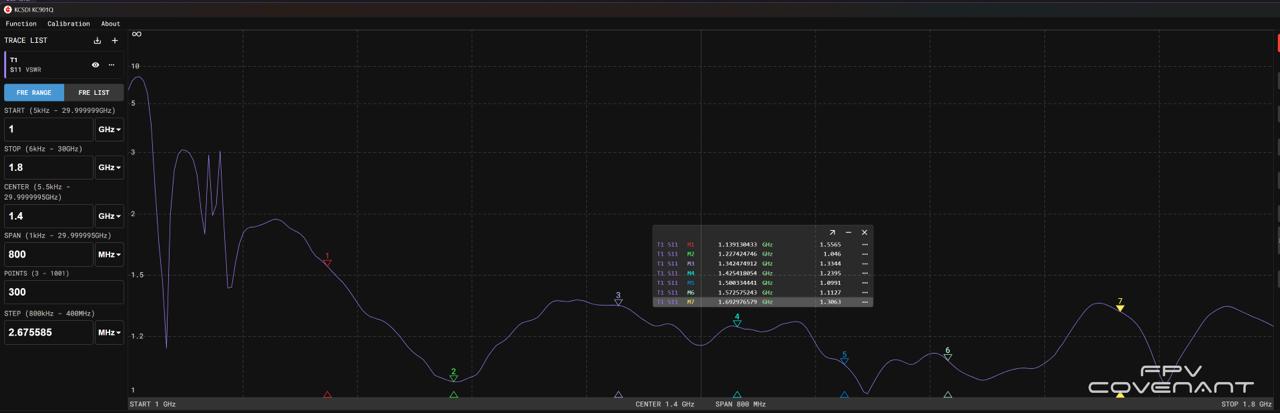Open STOP frequency unit dropdown
This screenshot has height=413, width=1280.
click(x=109, y=167)
